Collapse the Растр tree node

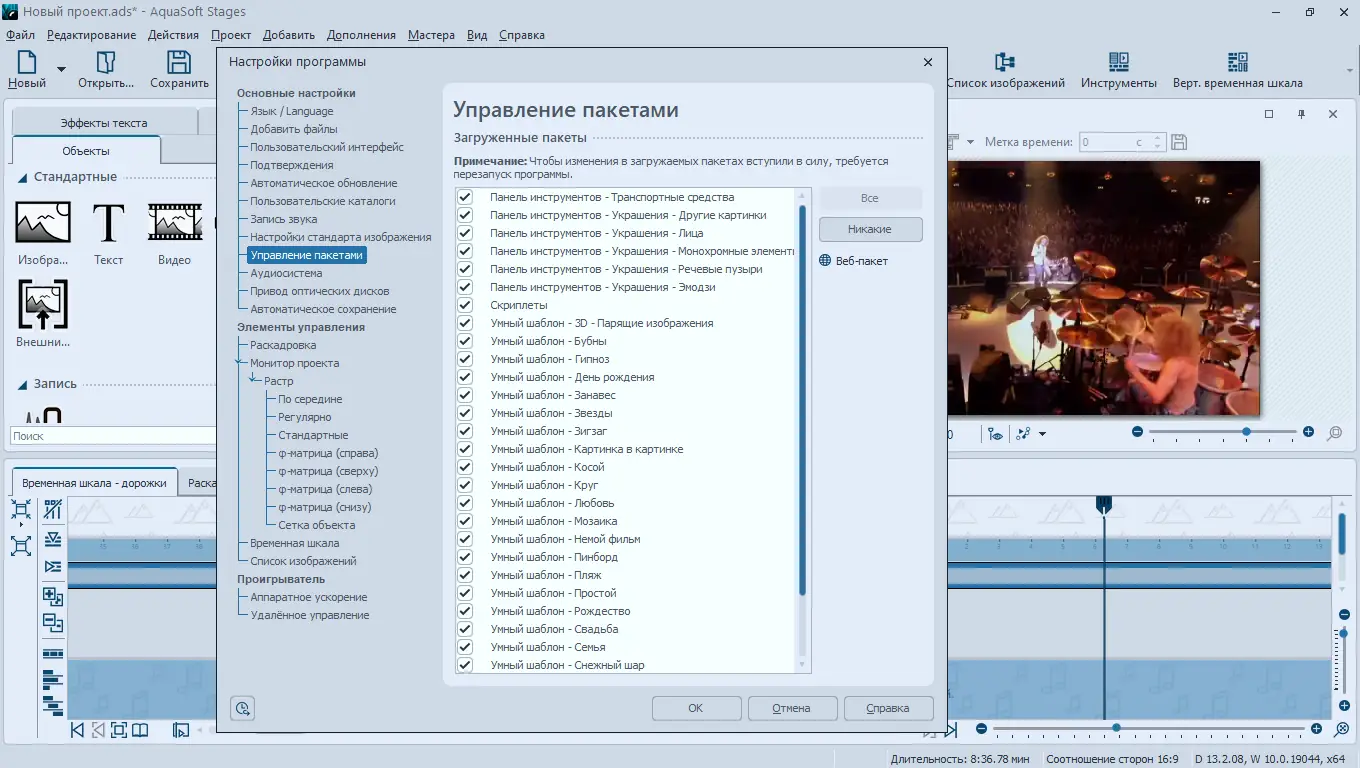click(254, 381)
